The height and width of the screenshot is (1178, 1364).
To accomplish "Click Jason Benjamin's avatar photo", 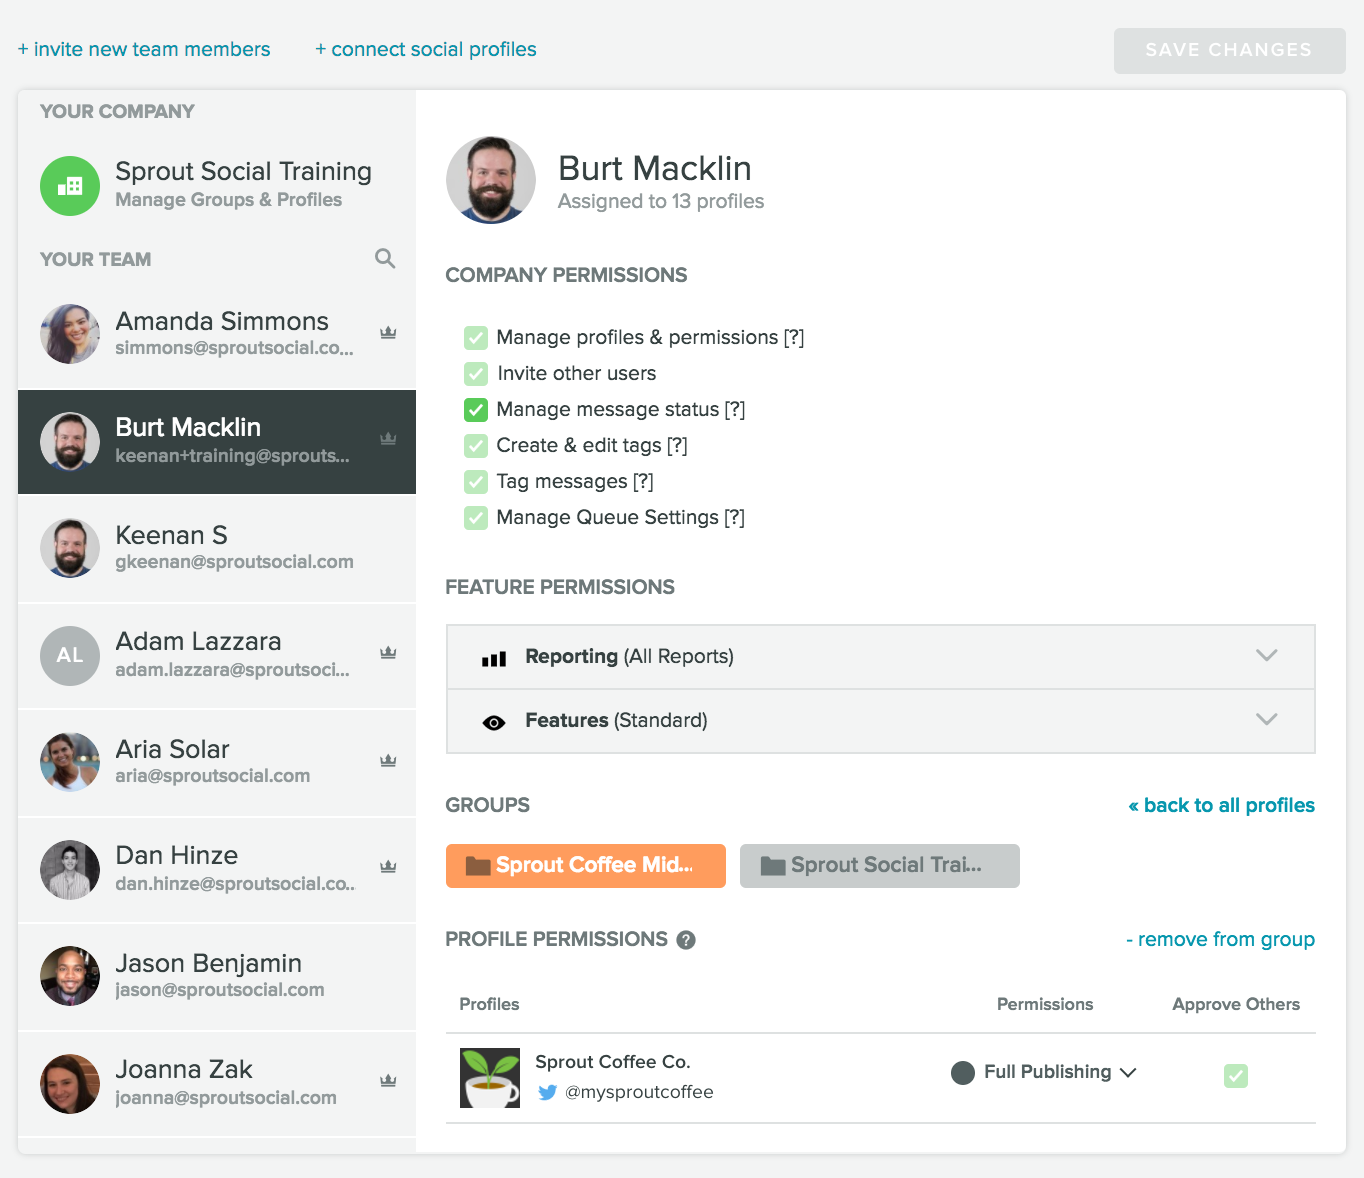I will click(70, 976).
